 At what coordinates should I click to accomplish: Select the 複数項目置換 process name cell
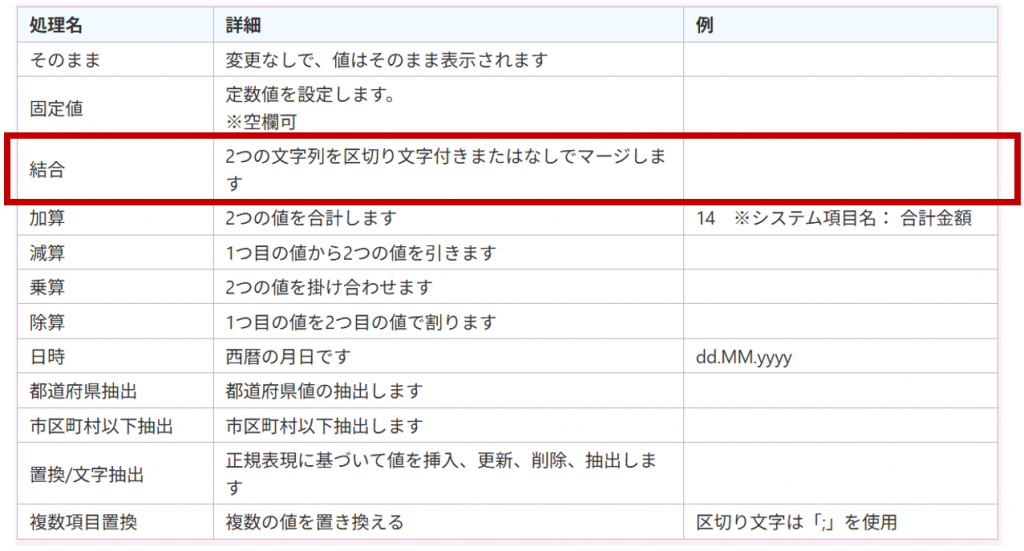tap(115, 522)
